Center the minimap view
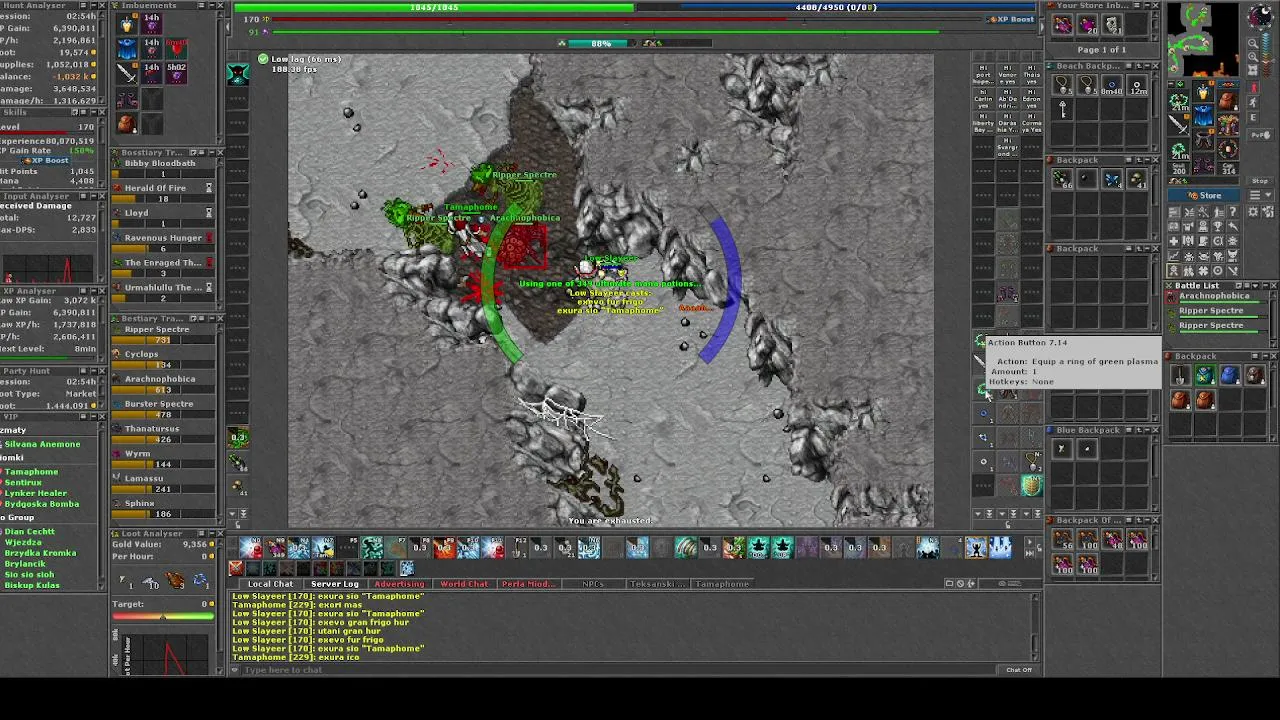The height and width of the screenshot is (720, 1280). [1253, 71]
